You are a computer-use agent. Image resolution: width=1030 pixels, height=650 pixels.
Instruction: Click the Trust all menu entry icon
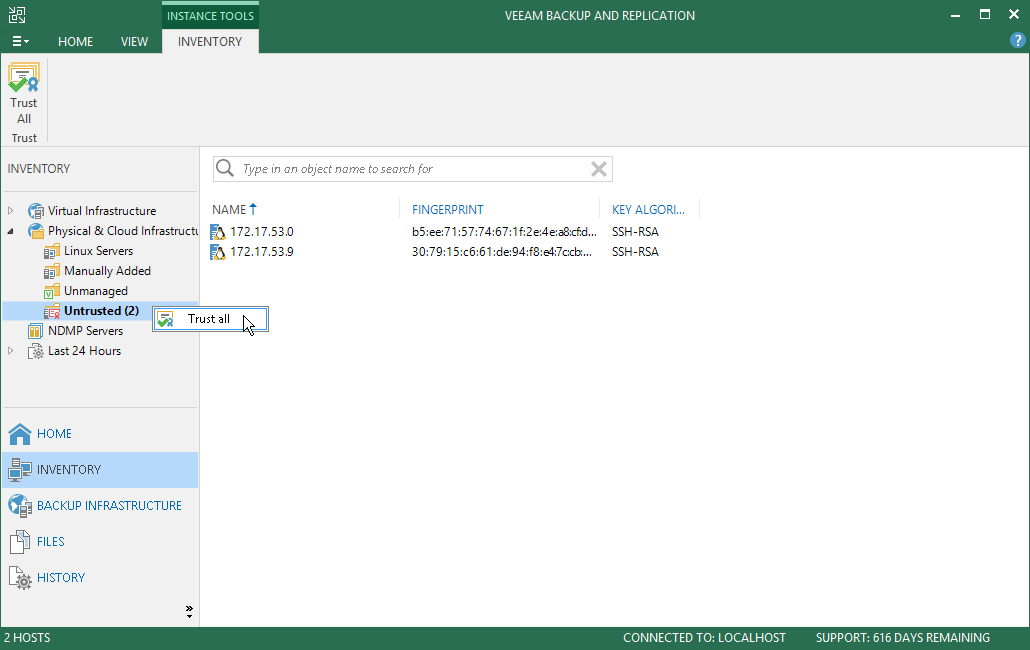(x=166, y=319)
